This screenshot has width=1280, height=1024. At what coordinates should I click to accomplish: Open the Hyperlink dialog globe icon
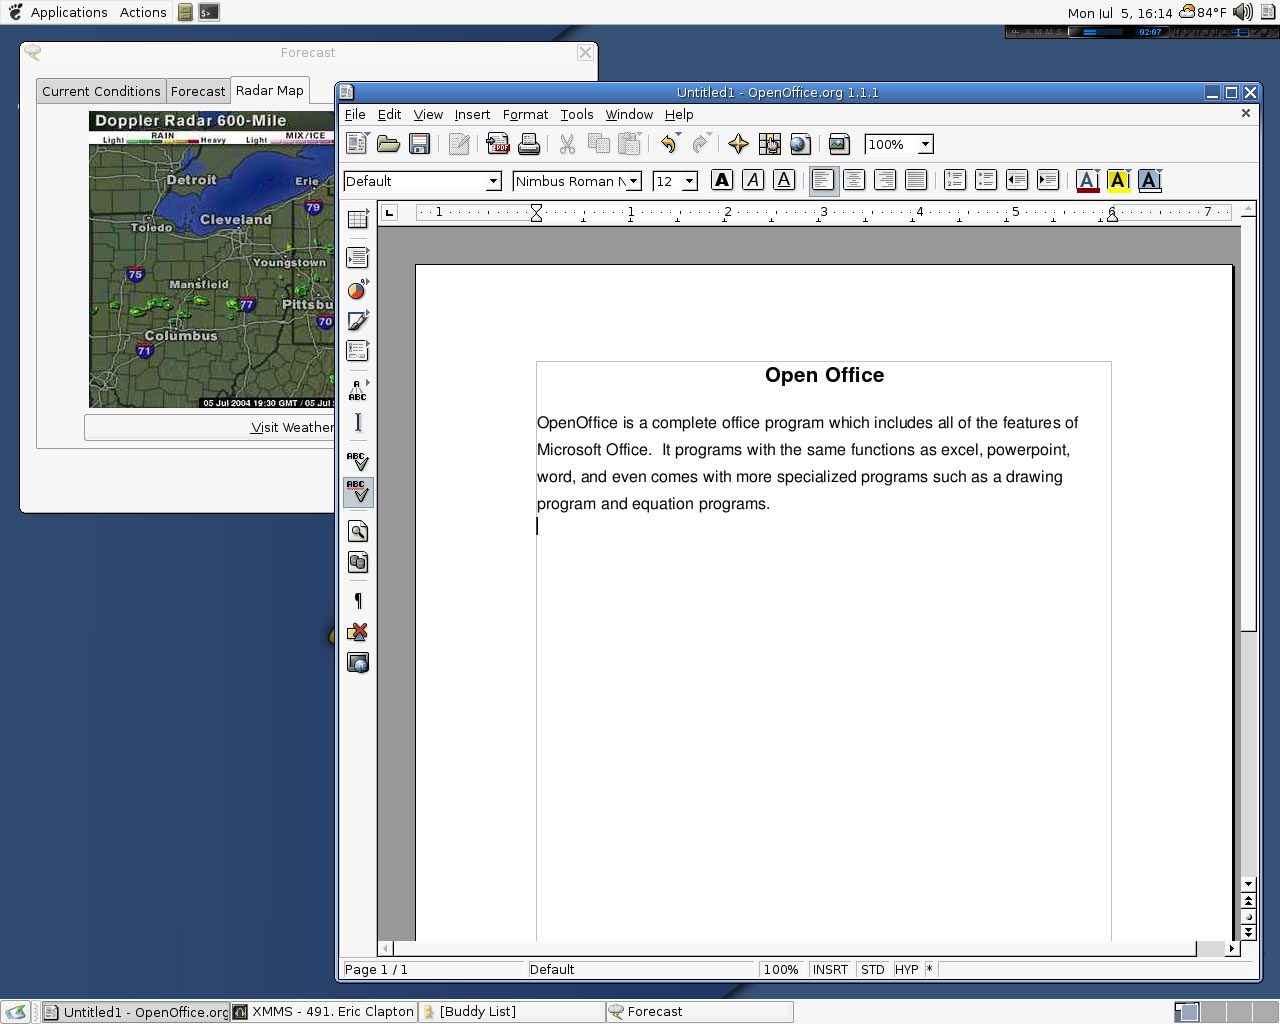pyautogui.click(x=800, y=144)
